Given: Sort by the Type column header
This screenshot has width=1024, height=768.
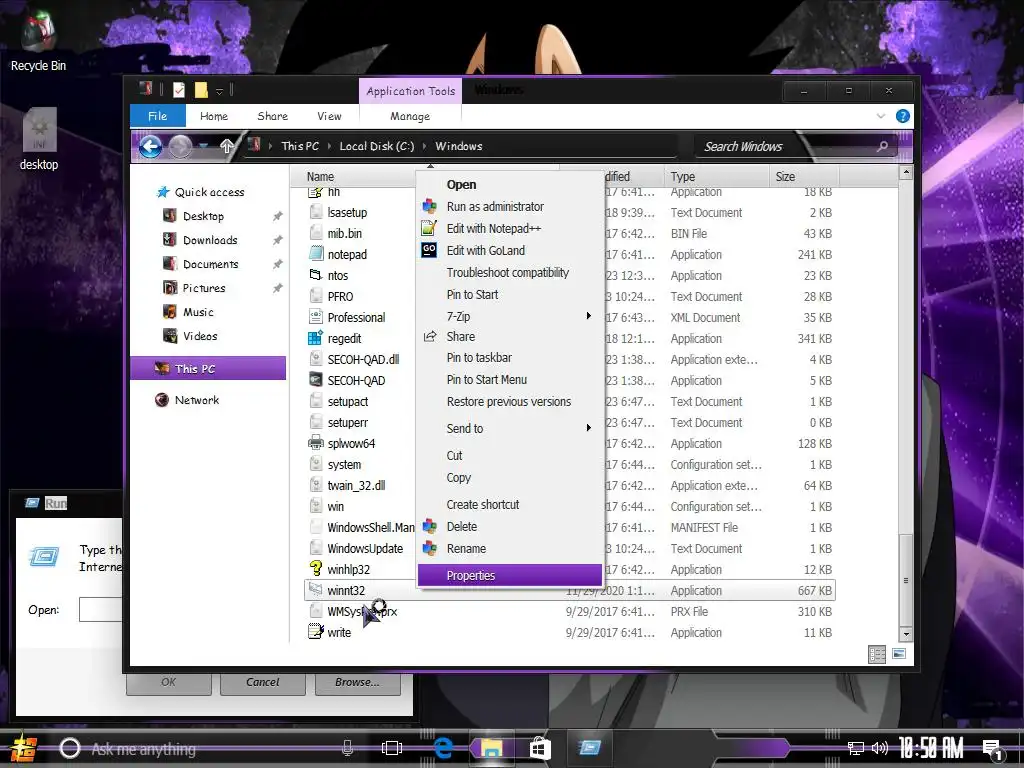Looking at the screenshot, I should [716, 176].
